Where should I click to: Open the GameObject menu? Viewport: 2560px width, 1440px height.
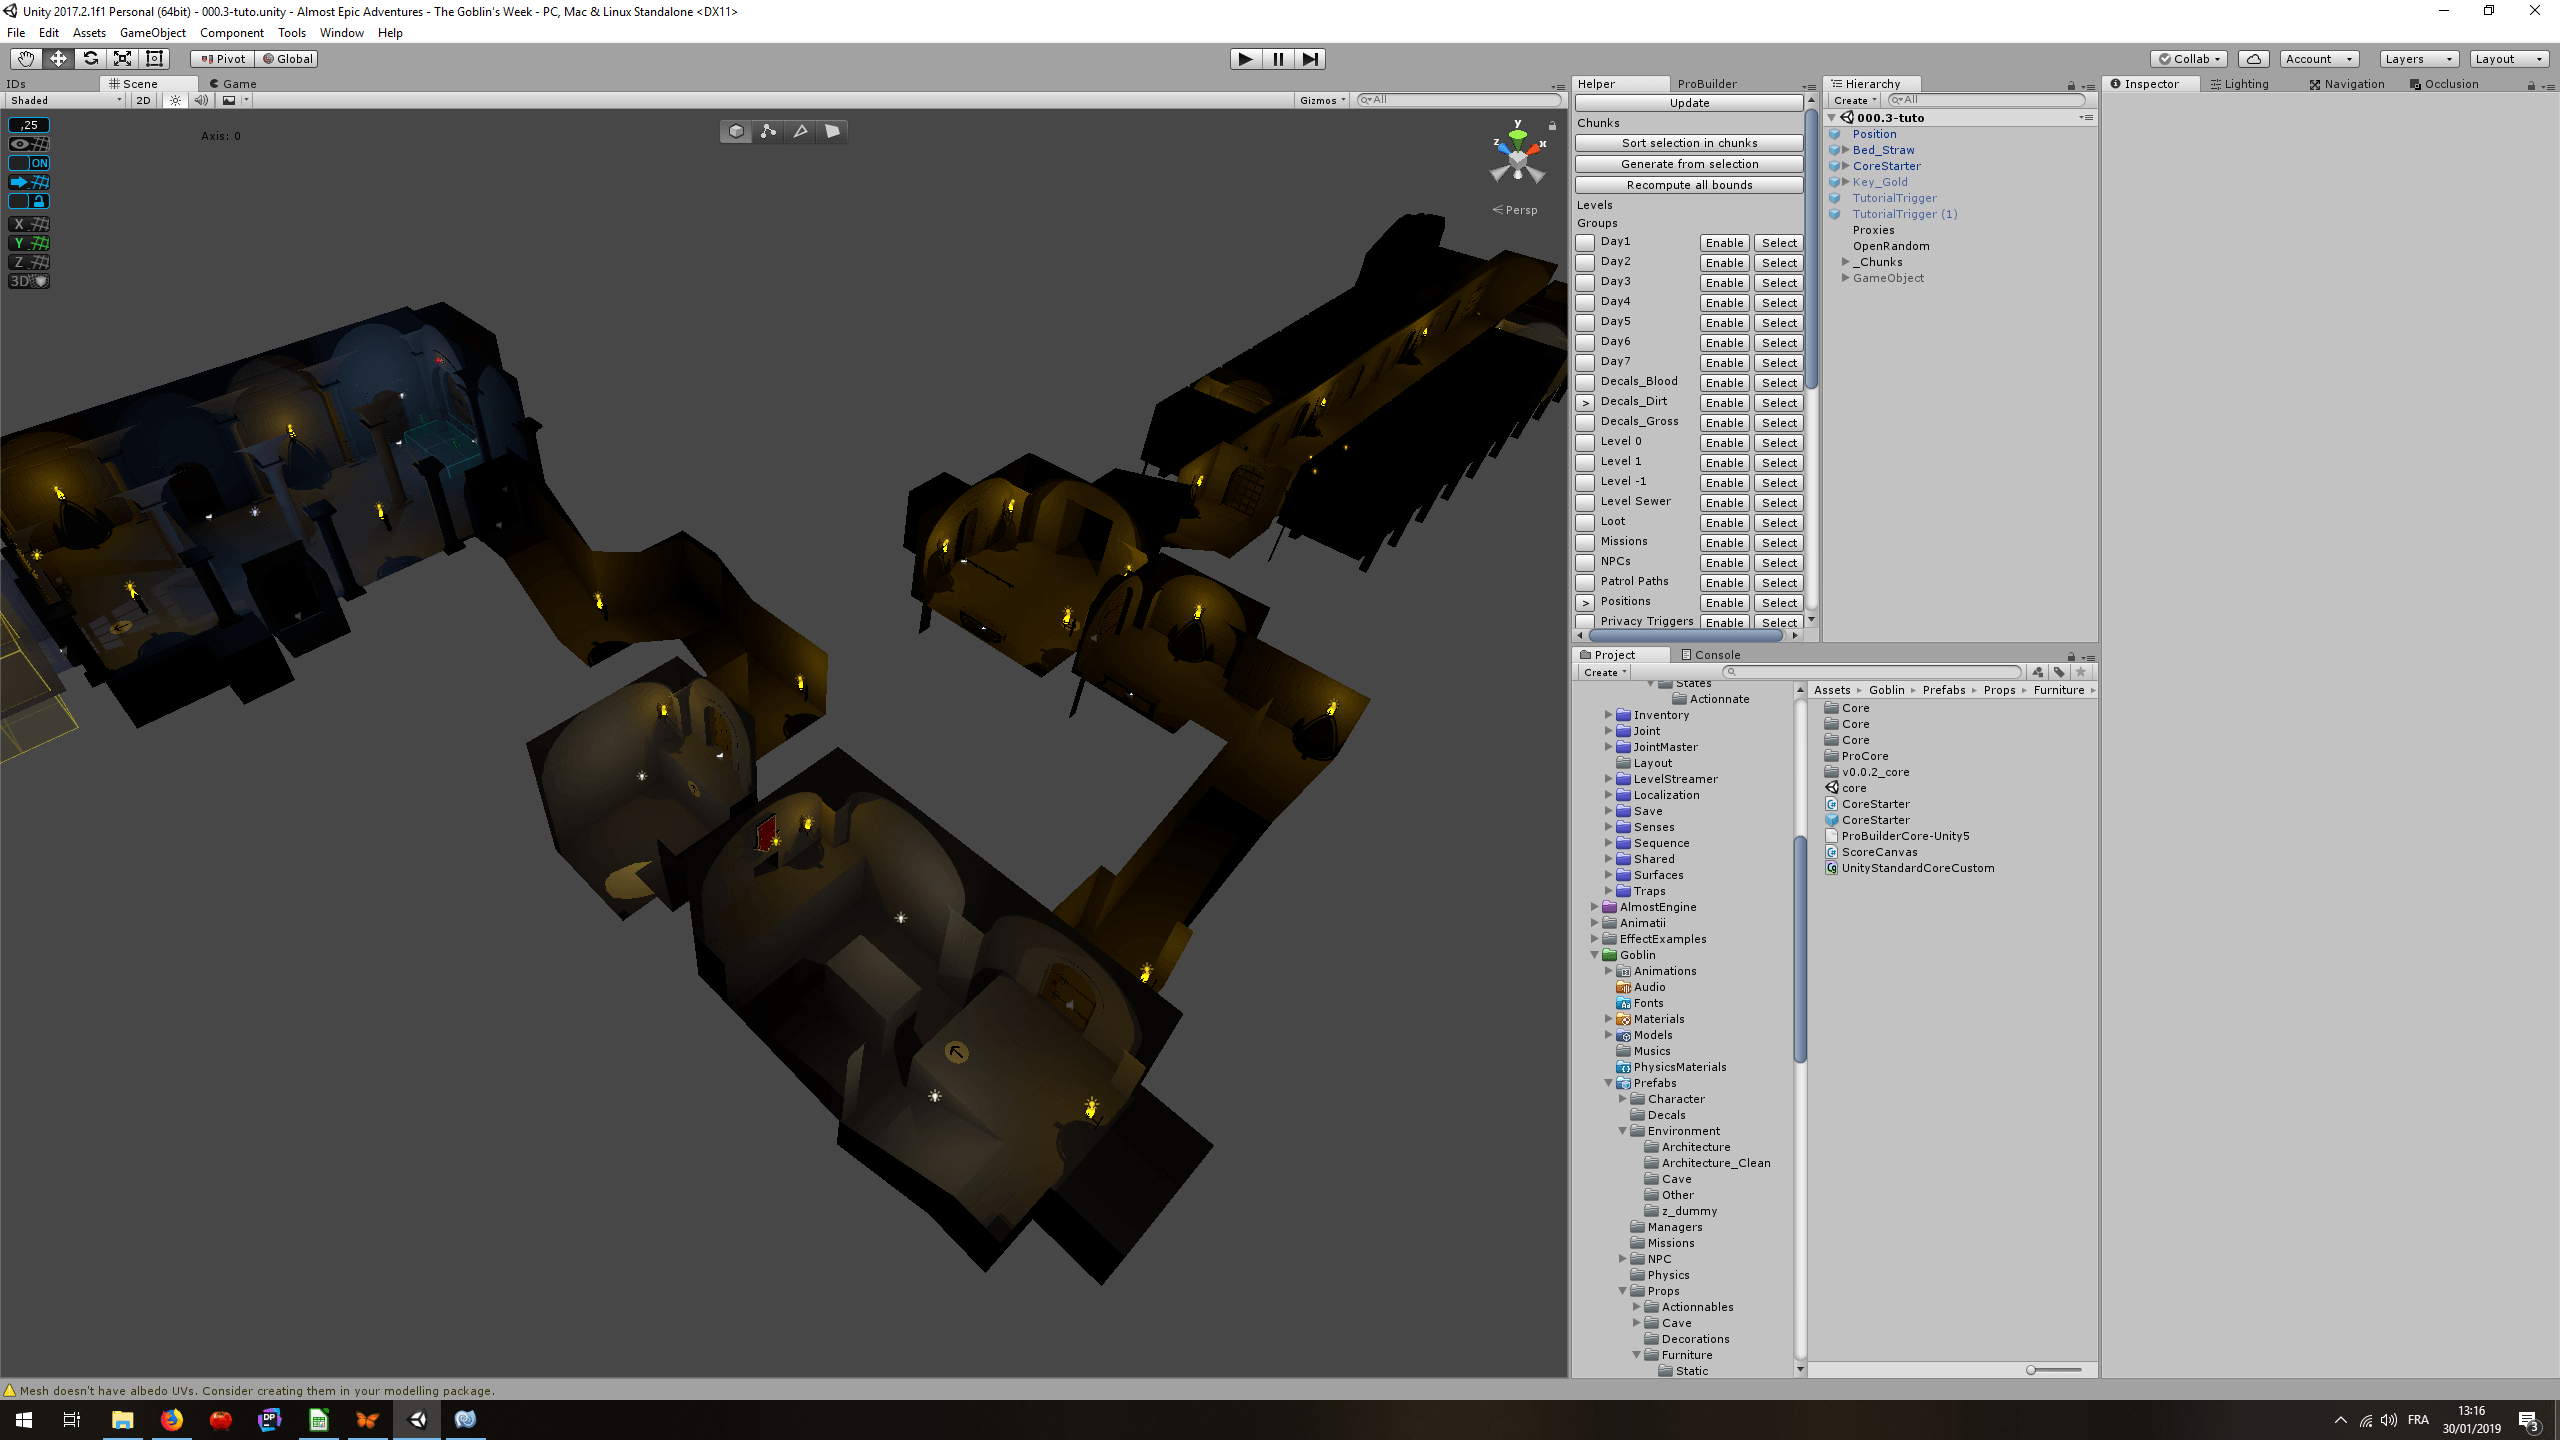pyautogui.click(x=152, y=33)
